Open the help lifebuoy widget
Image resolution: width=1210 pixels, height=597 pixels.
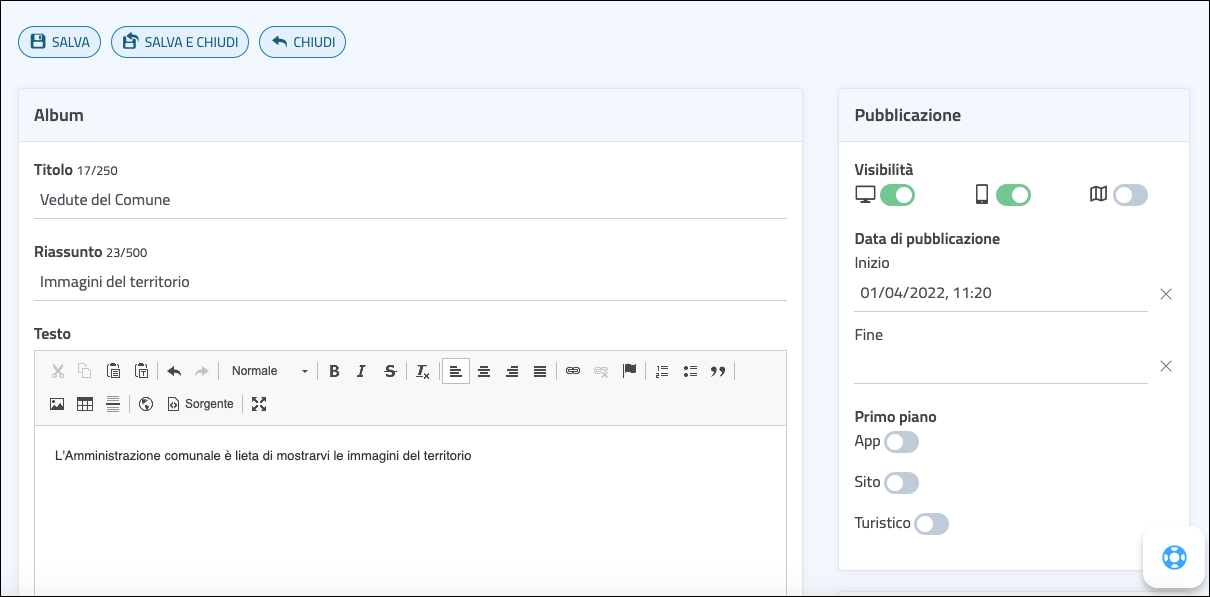1173,557
